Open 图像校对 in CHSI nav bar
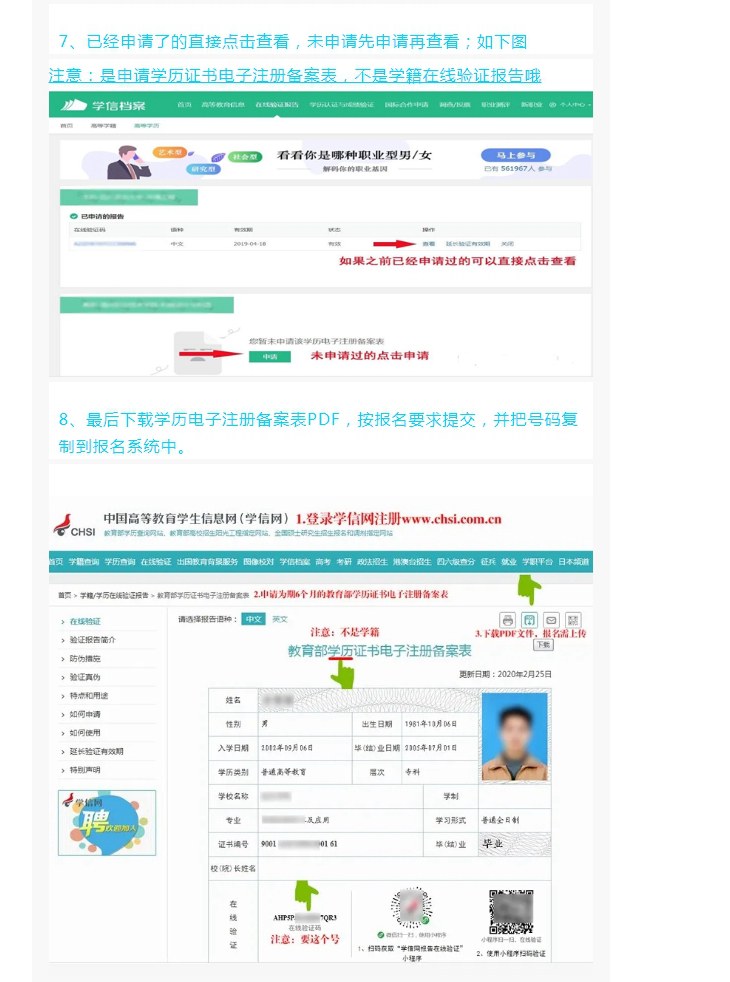 pyautogui.click(x=259, y=562)
